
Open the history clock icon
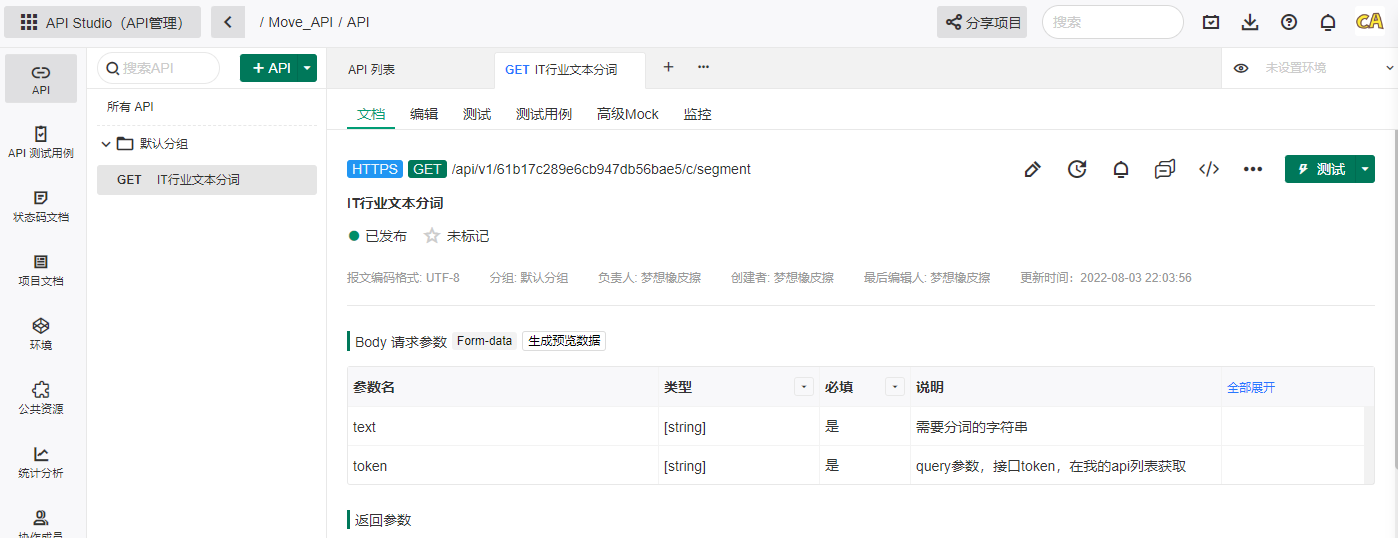point(1077,169)
